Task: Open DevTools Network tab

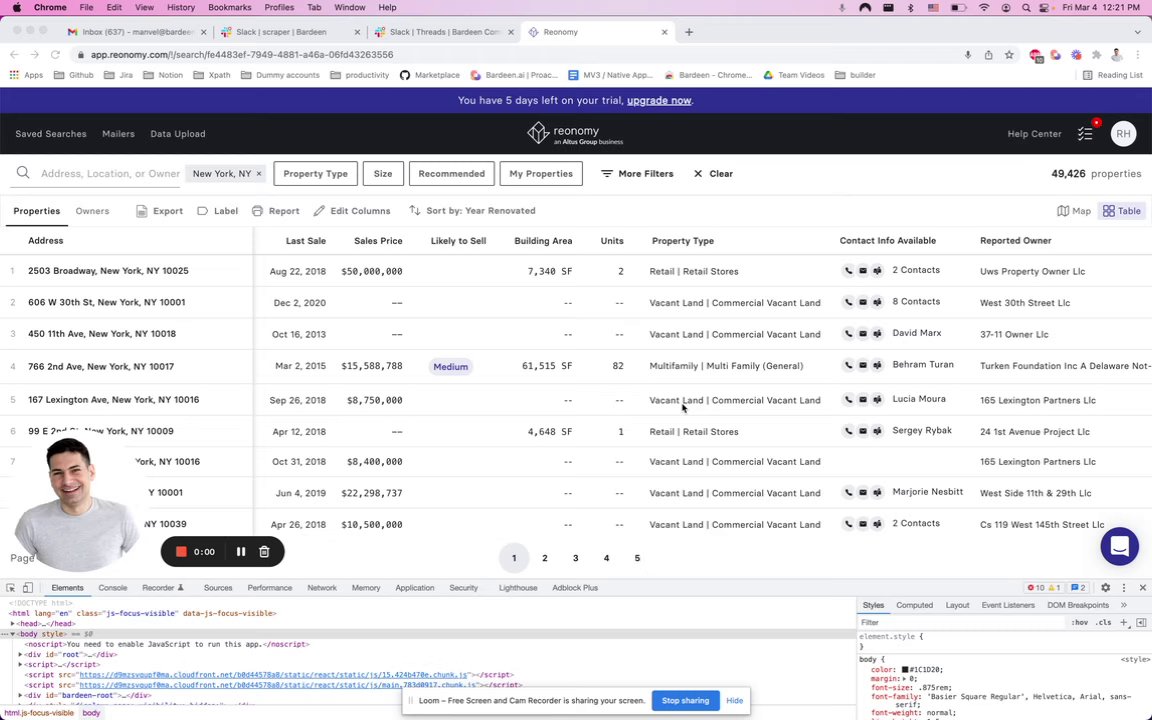Action: click(322, 588)
